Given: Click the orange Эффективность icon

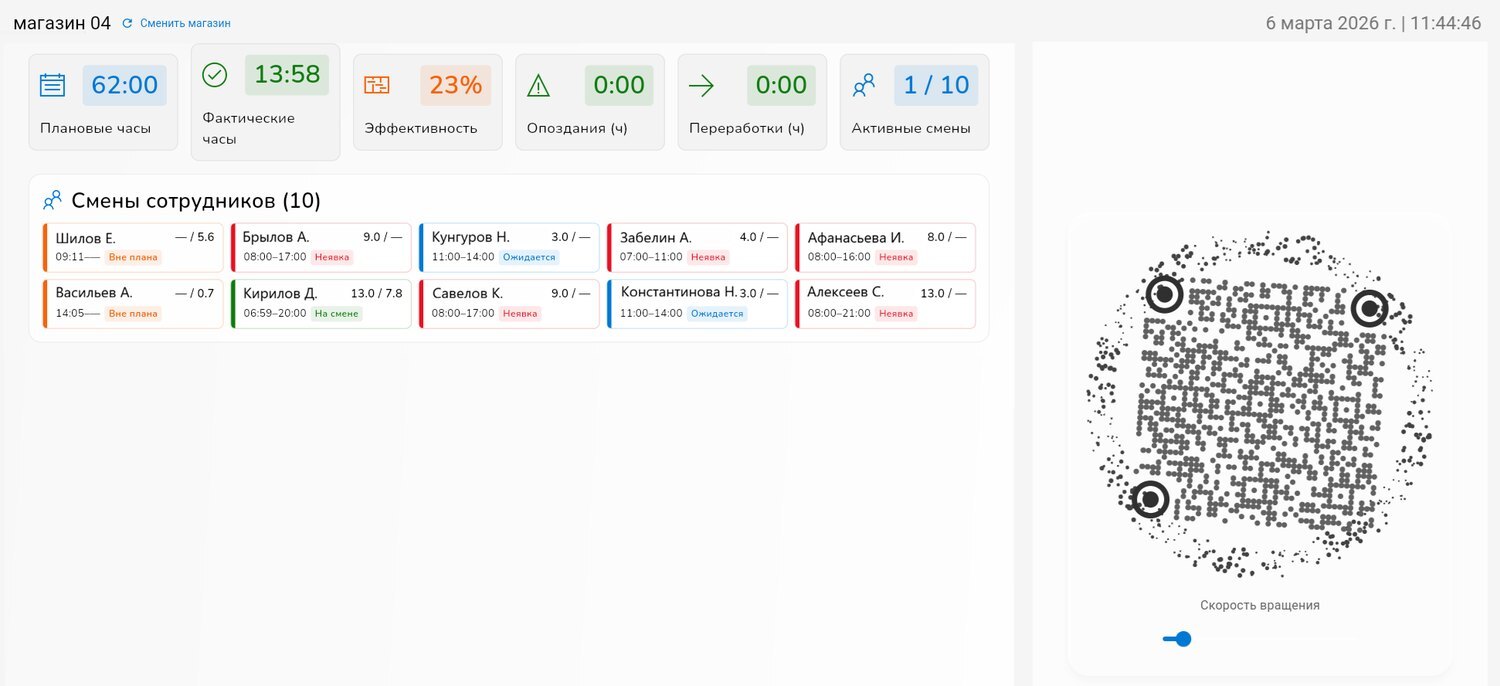Looking at the screenshot, I should [377, 85].
